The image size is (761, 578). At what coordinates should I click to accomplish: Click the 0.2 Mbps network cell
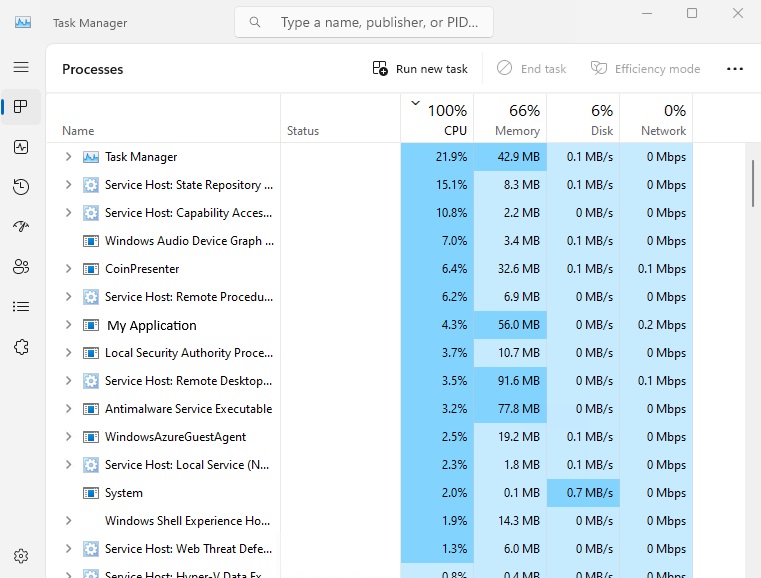[656, 325]
